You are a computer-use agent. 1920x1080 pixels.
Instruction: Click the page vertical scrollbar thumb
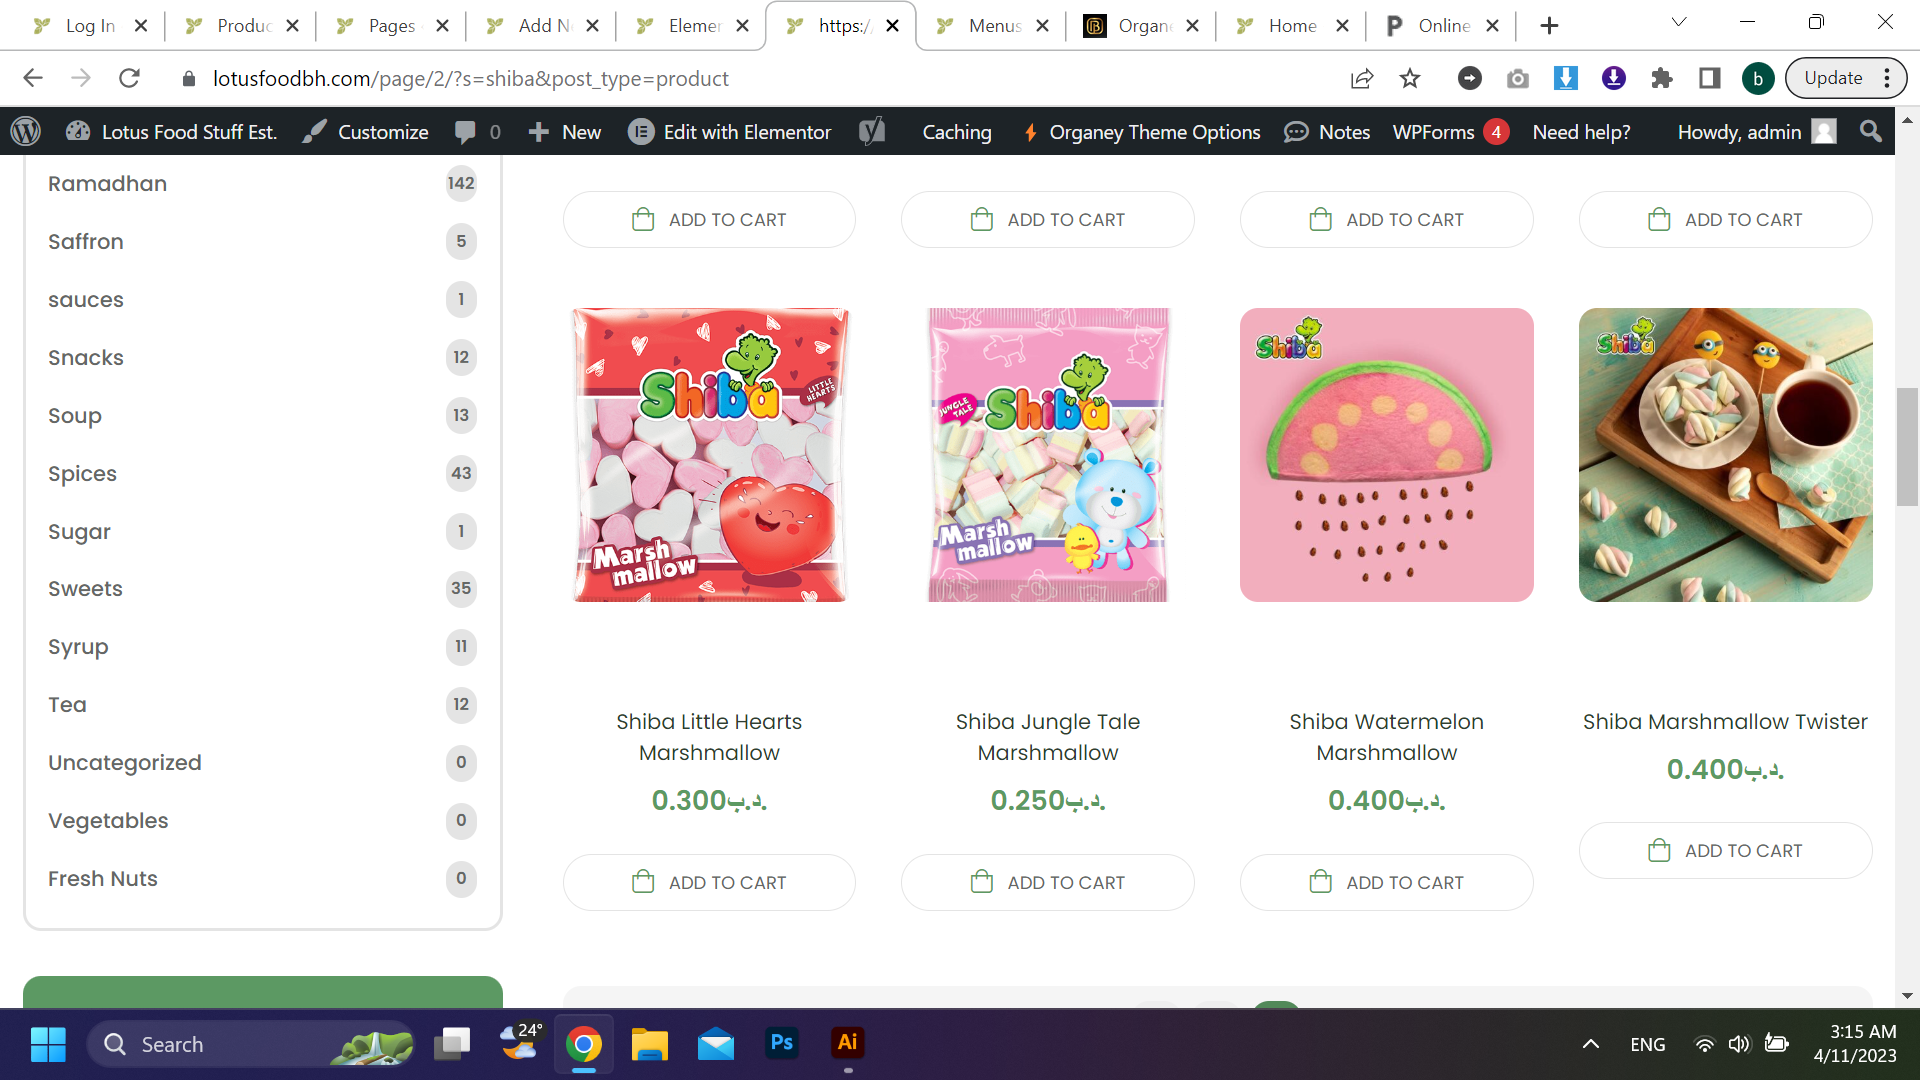[x=1907, y=447]
